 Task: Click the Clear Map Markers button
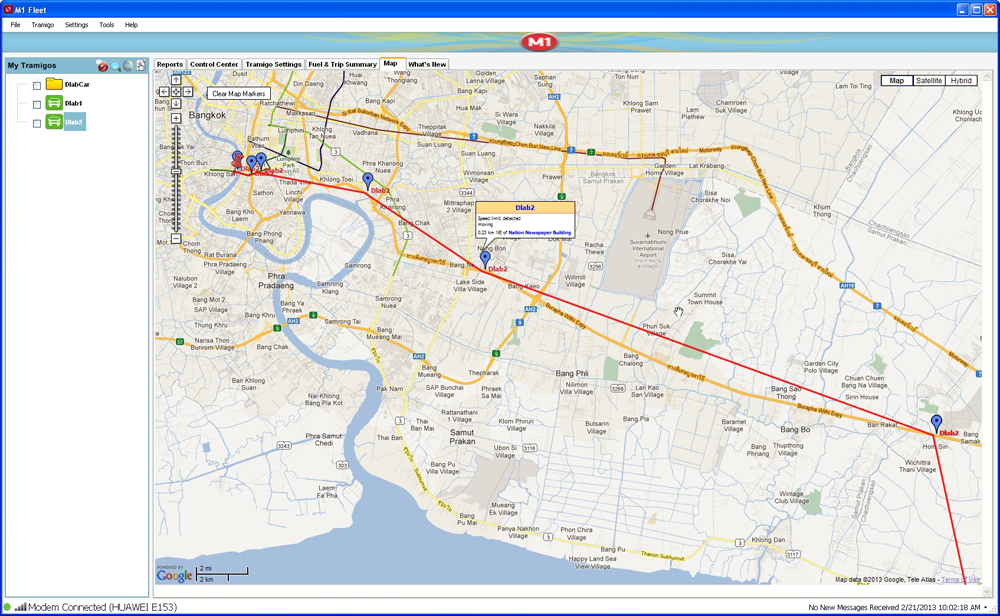point(239,93)
